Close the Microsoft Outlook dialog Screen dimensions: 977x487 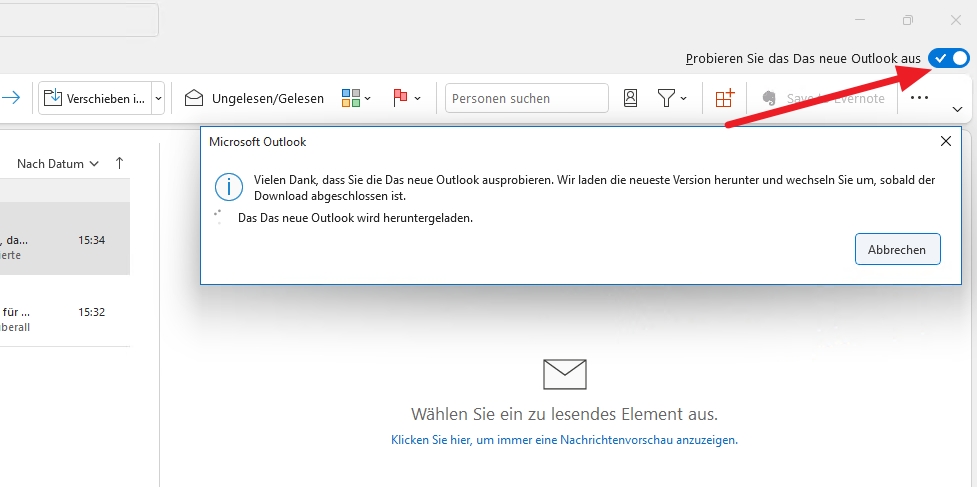pyautogui.click(x=946, y=141)
